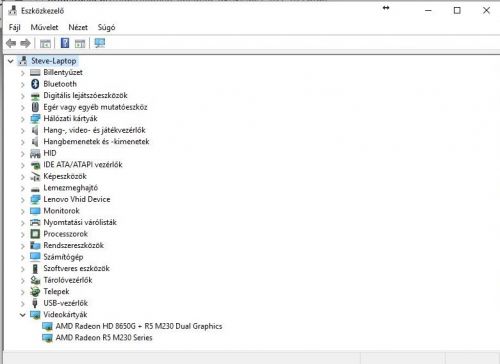This screenshot has width=500, height=364.
Task: Click the Bluetooth category icon
Action: 35,84
